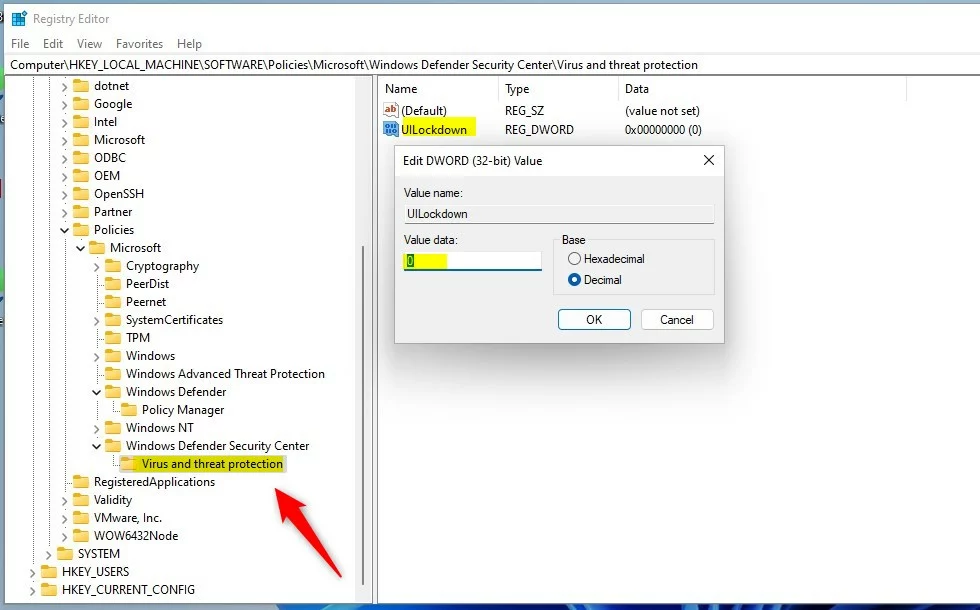Open the File menu
980x610 pixels.
click(x=20, y=44)
